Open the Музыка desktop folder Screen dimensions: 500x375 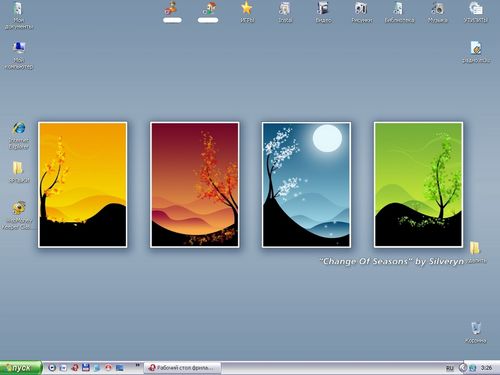click(438, 12)
